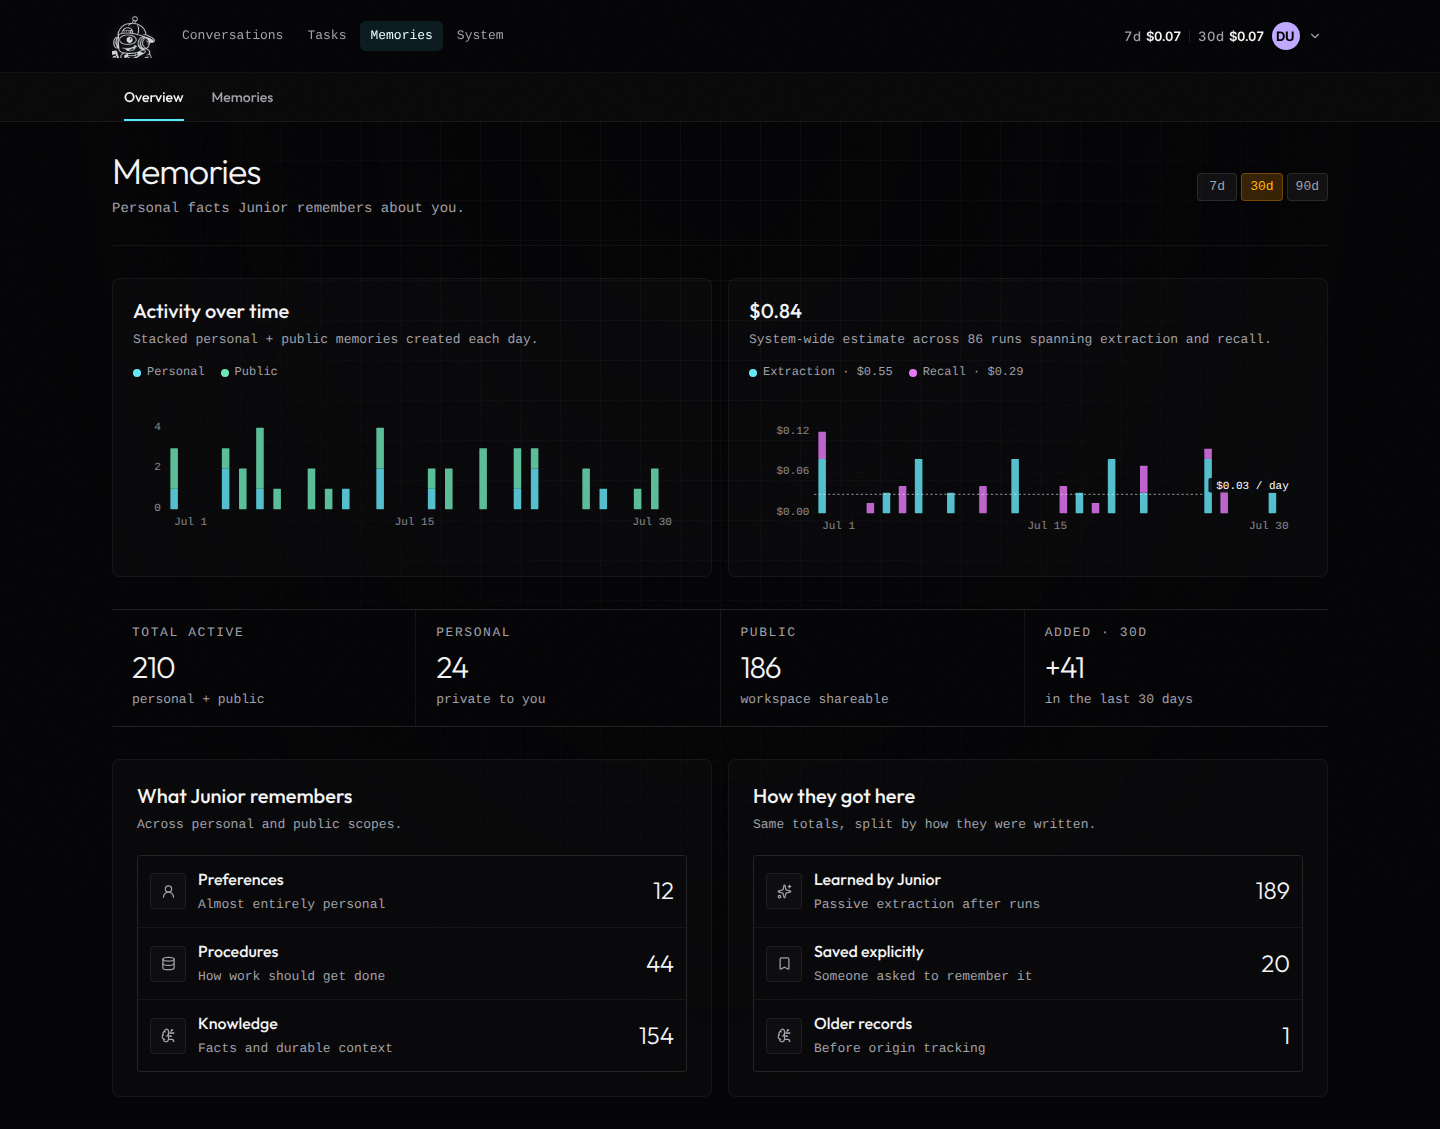Click the Recall legend color dot

pos(913,373)
